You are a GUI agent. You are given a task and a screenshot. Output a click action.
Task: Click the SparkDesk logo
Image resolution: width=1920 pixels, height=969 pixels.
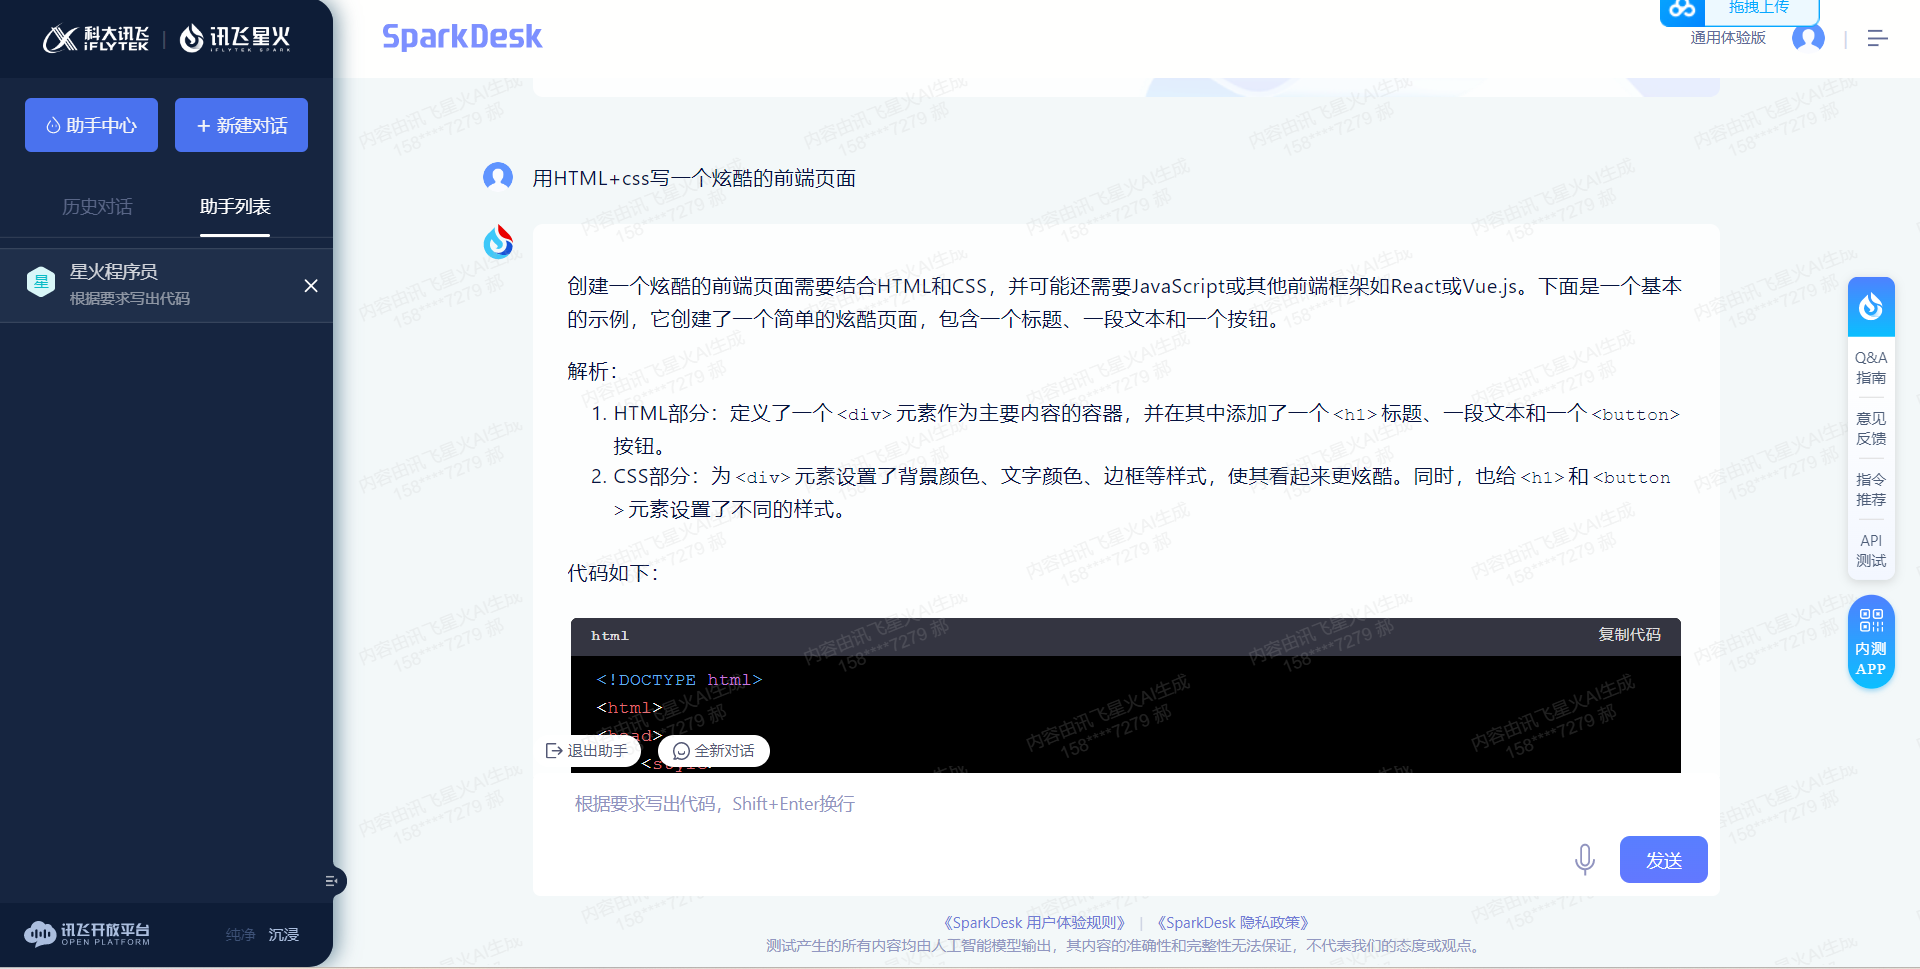pos(461,37)
